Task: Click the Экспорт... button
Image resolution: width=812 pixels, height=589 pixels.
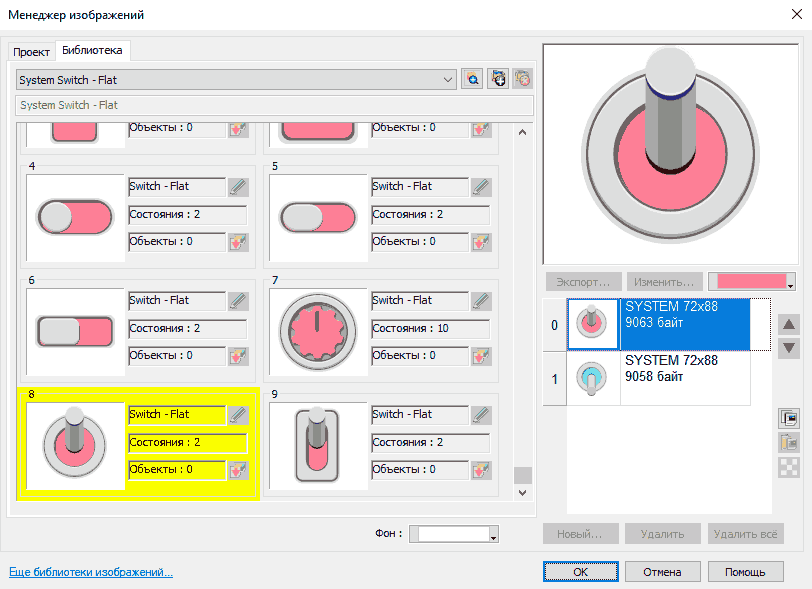Action: coord(584,282)
